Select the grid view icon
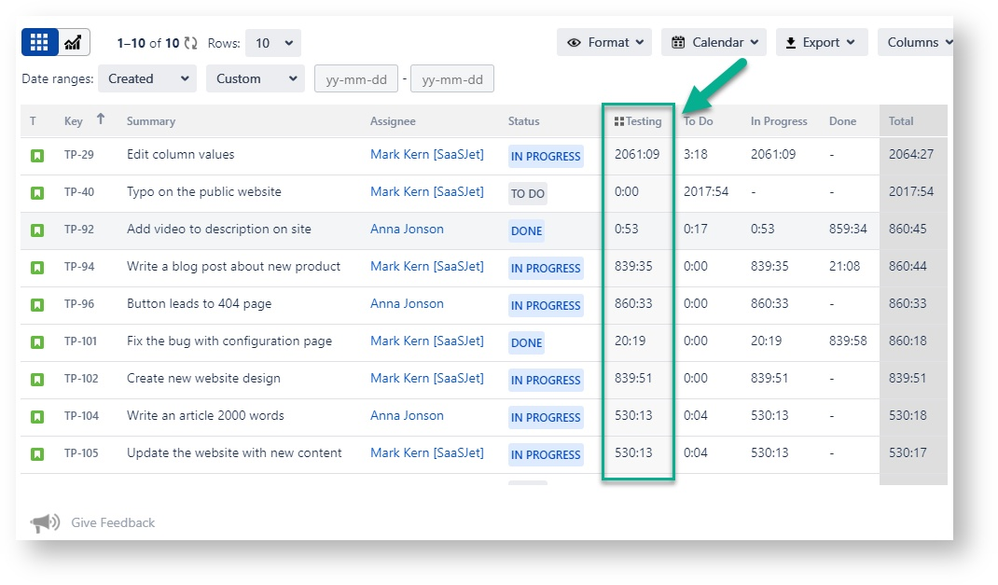The height and width of the screenshot is (585, 998). pos(38,41)
